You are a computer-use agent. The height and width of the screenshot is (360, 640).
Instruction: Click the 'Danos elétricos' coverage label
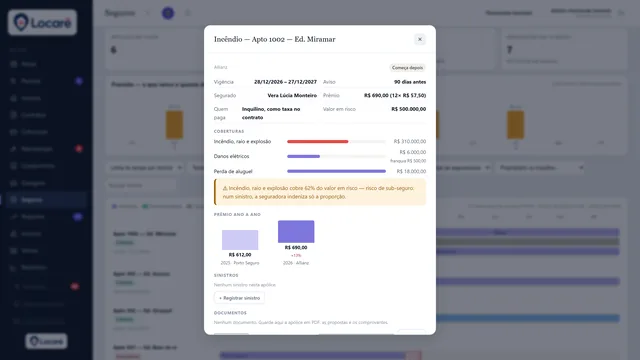pyautogui.click(x=231, y=156)
